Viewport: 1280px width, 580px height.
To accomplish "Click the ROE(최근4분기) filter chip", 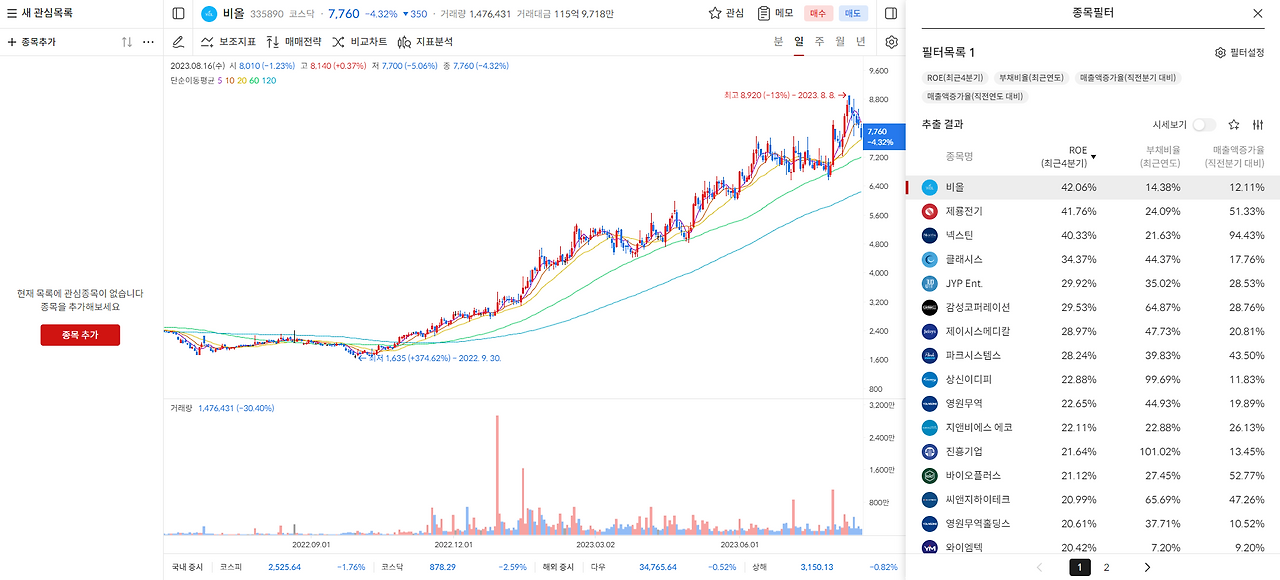I will [954, 77].
